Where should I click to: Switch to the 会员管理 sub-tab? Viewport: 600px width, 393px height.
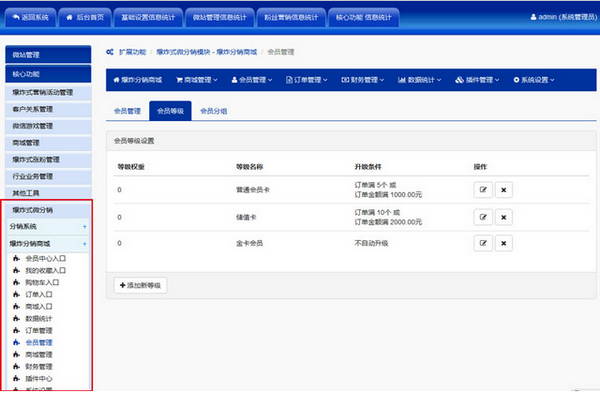(127, 111)
